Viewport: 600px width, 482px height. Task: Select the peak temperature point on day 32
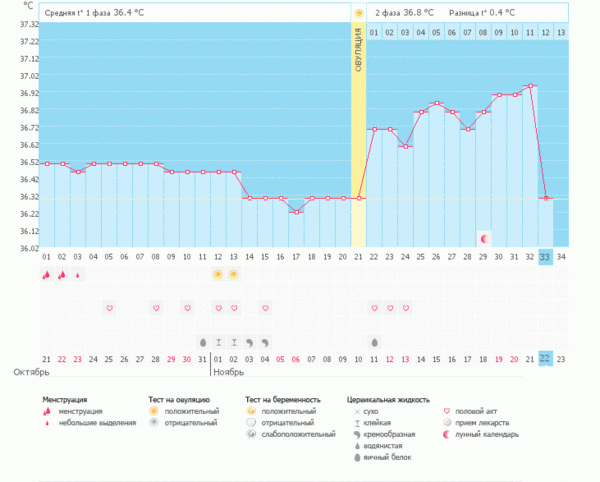(530, 86)
